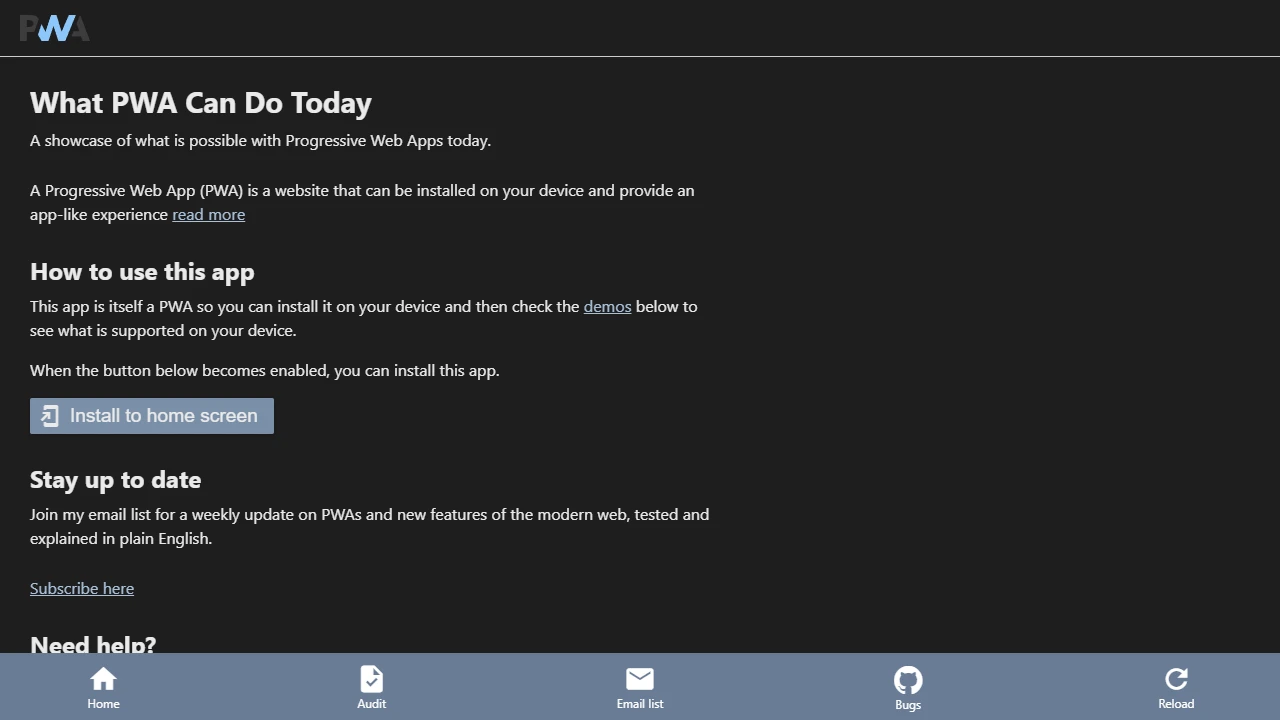The image size is (1280, 720).
Task: Open the read more link
Action: [x=208, y=214]
